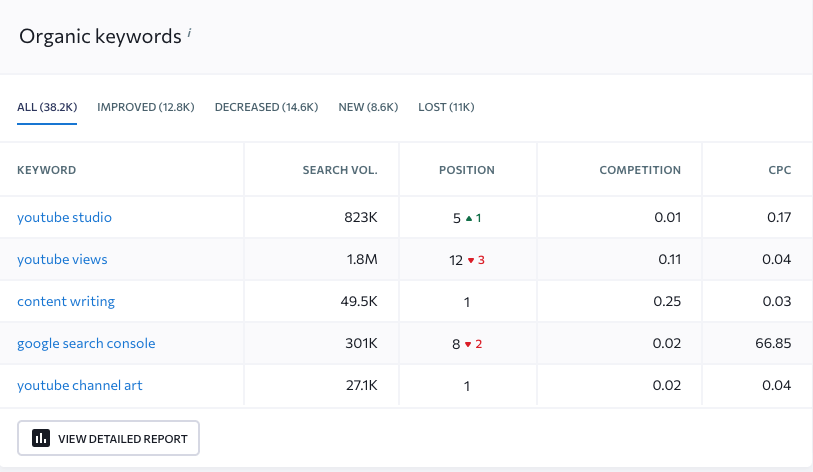Screen dimensions: 813x472
Task: Click the 0.01 competition value
Action: [667, 217]
